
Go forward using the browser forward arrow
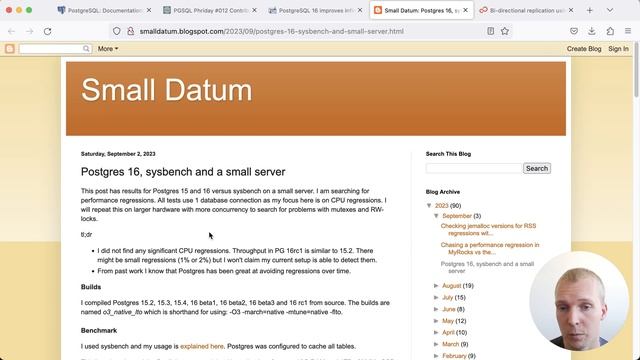tap(29, 31)
